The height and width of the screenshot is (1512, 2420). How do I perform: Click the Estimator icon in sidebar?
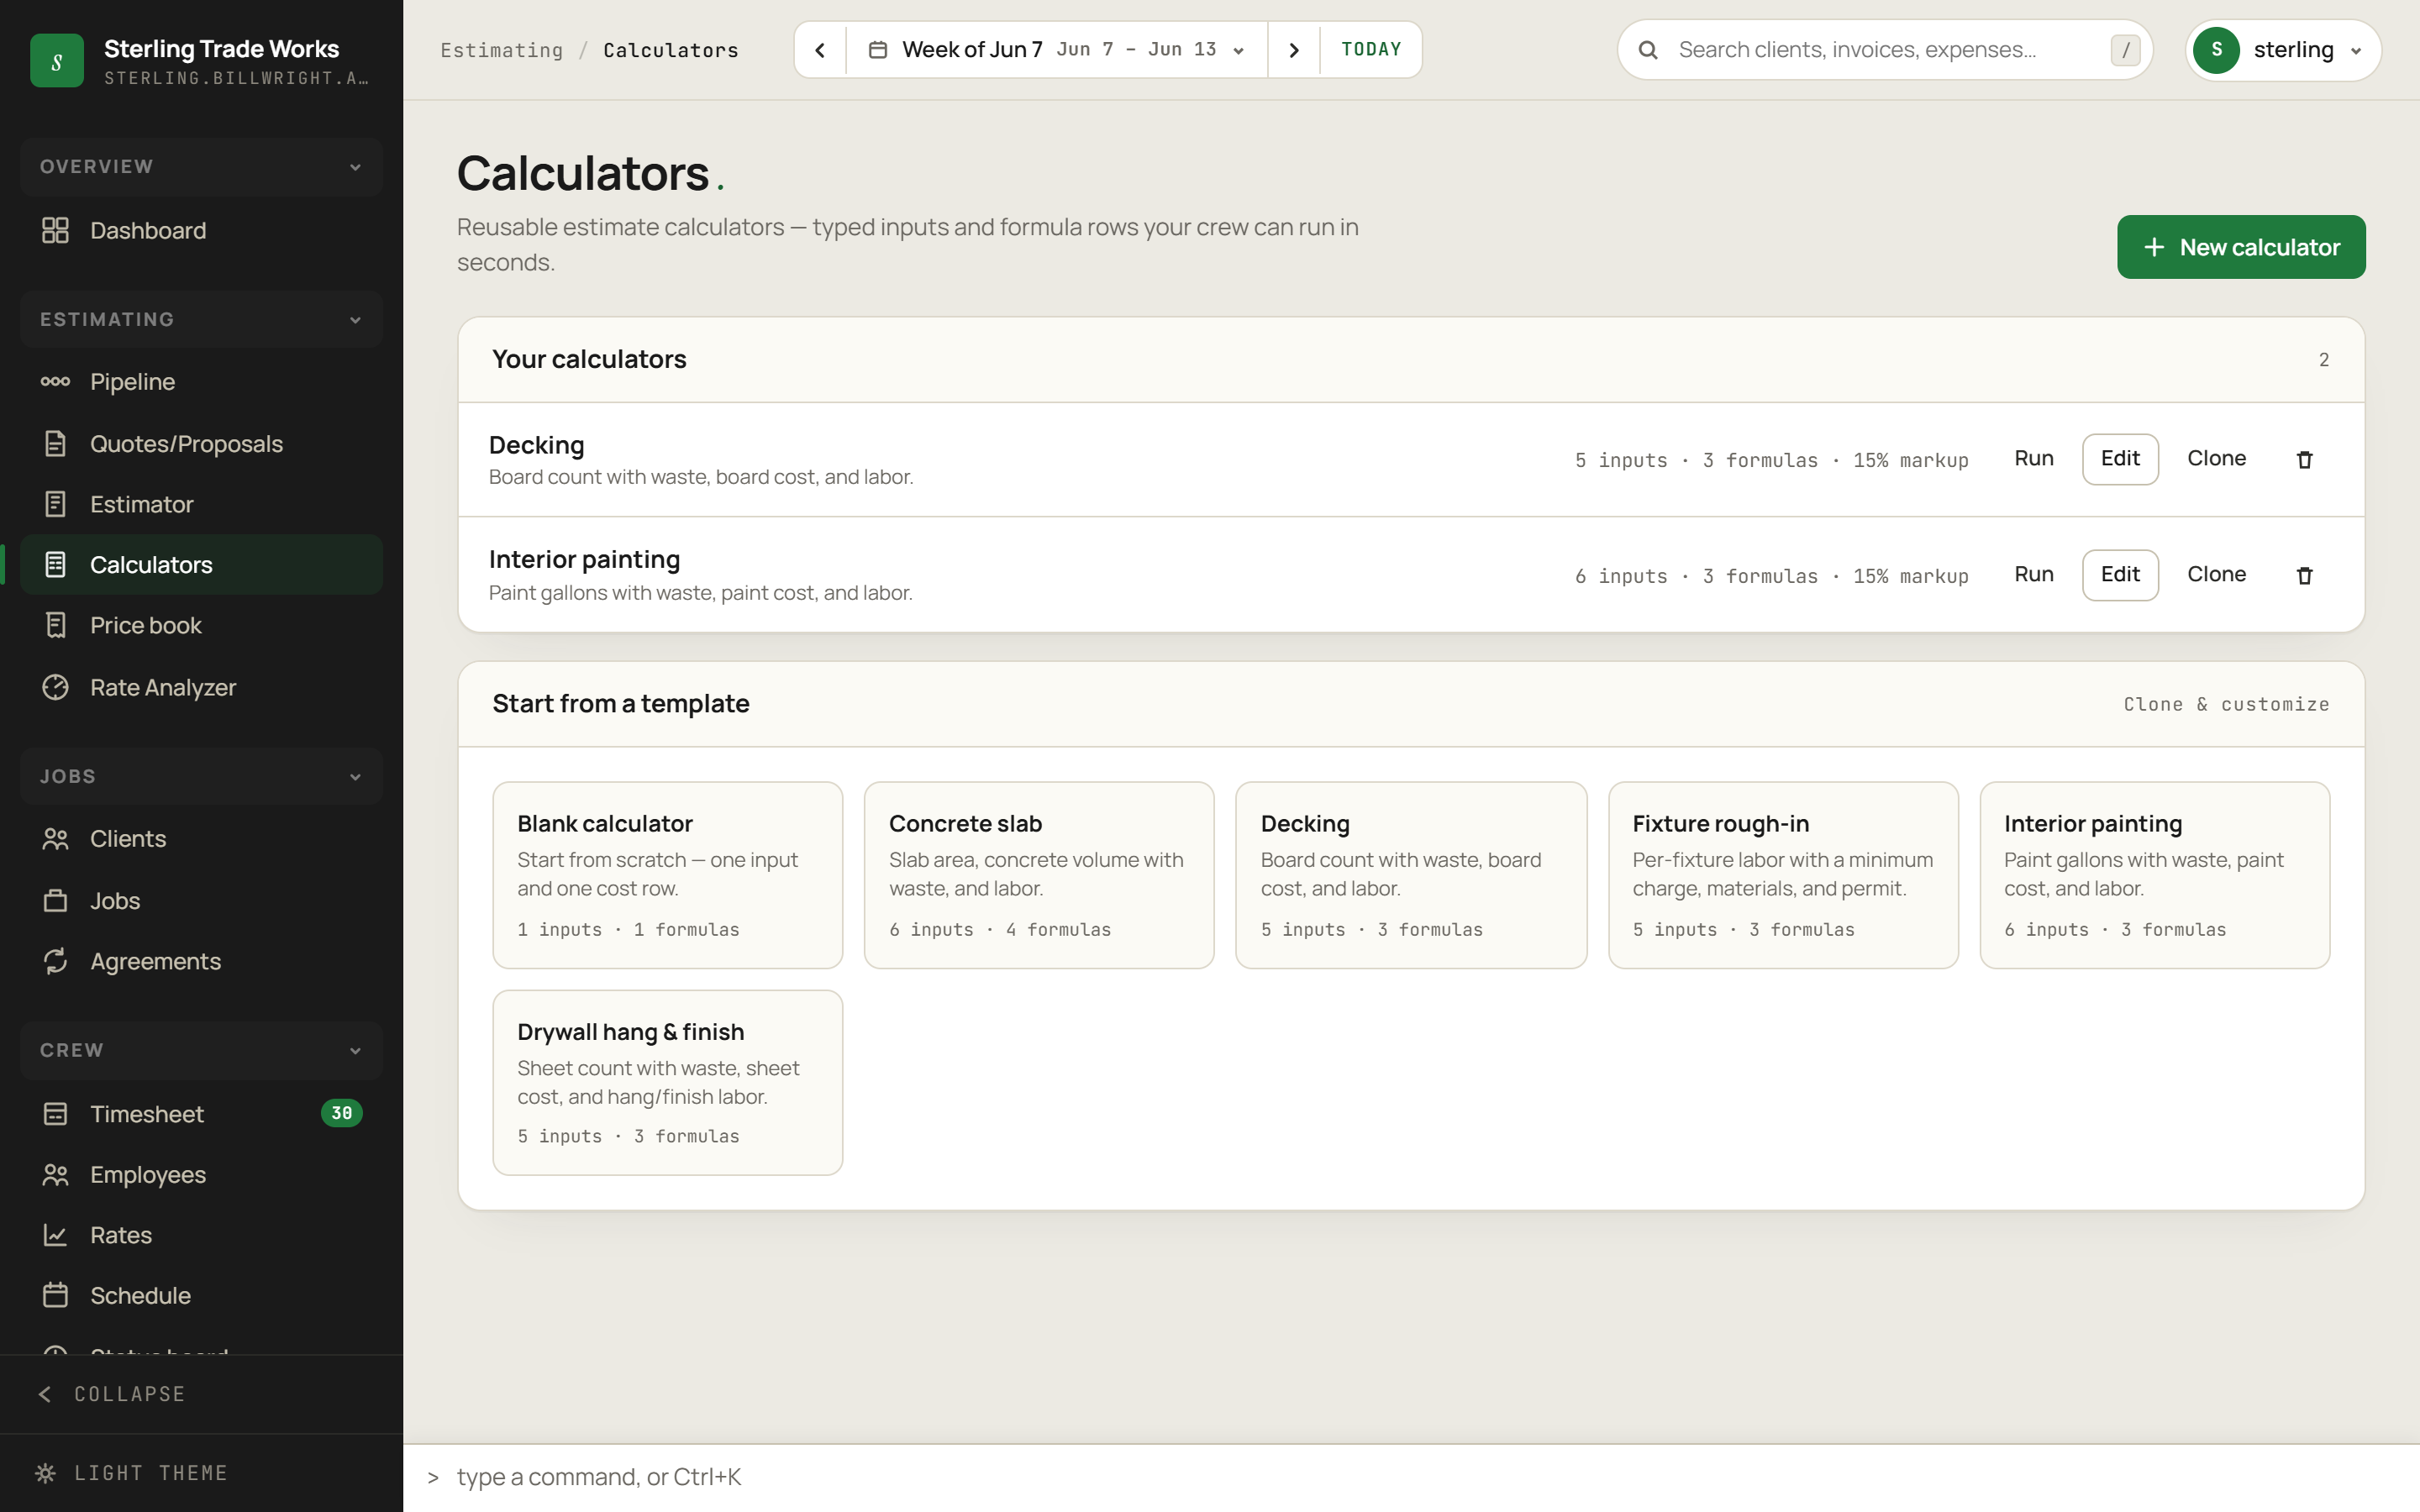[x=55, y=504]
